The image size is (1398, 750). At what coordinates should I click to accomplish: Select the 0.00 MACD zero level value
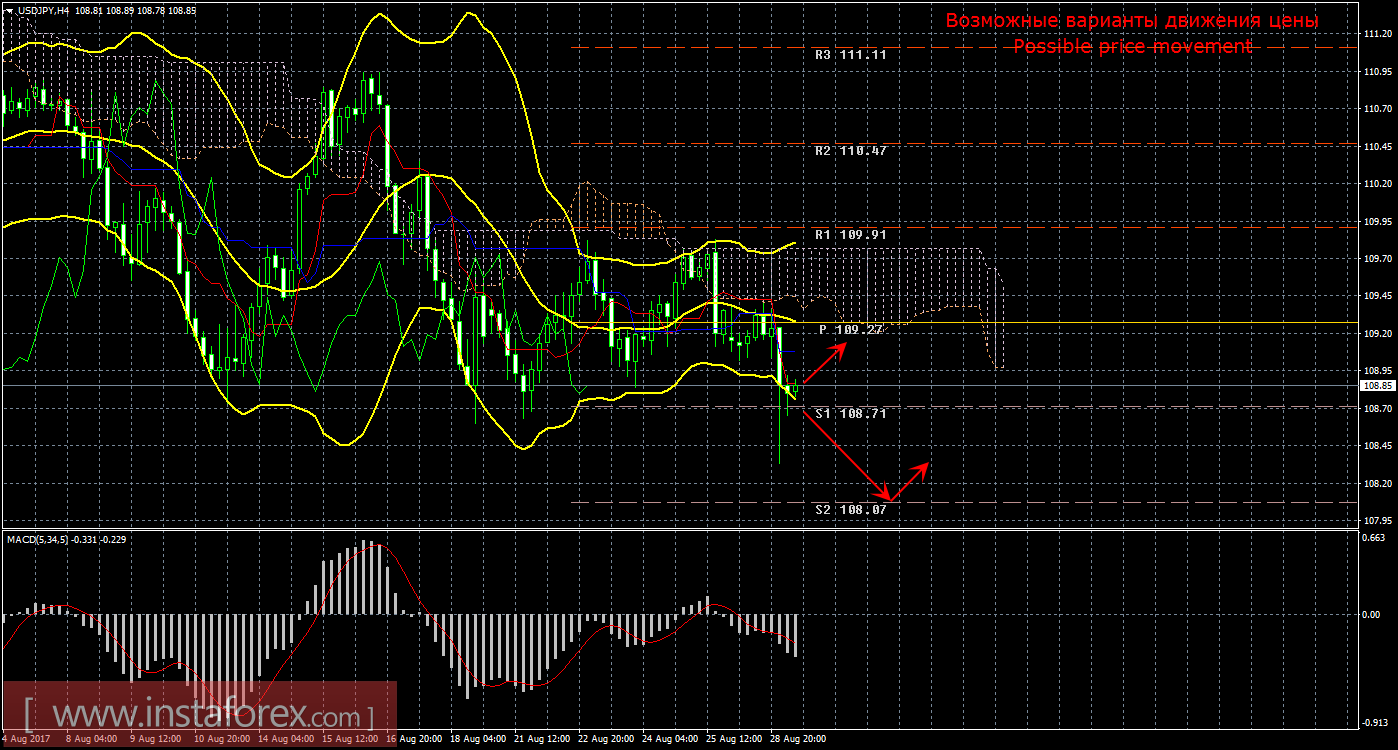1373,614
